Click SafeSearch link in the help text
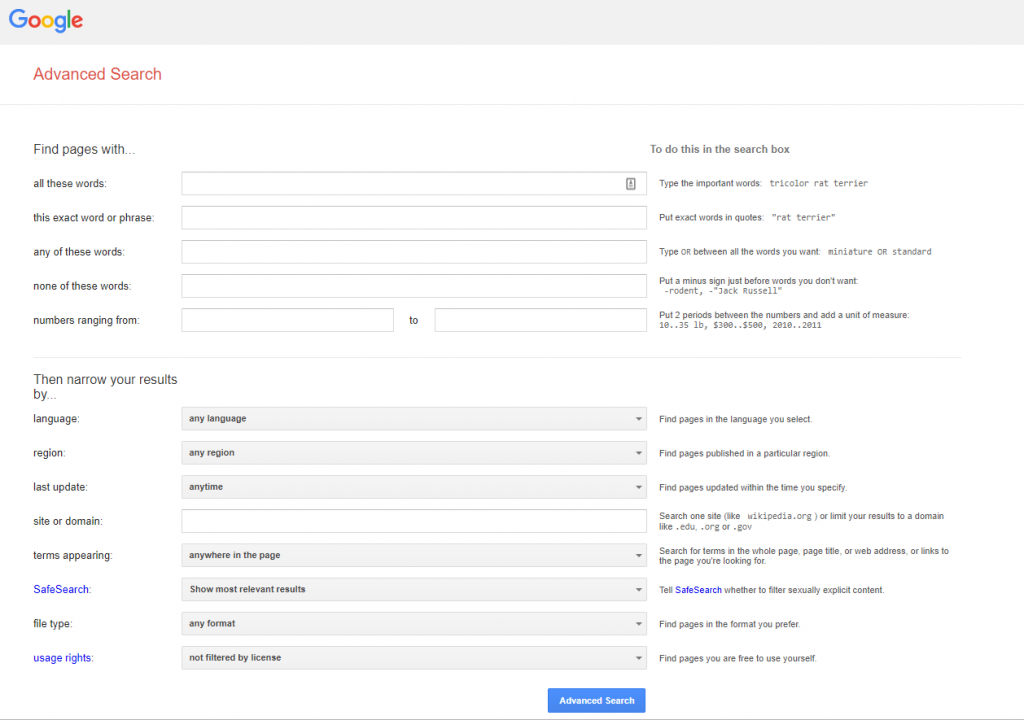Image resolution: width=1024 pixels, height=720 pixels. [698, 590]
